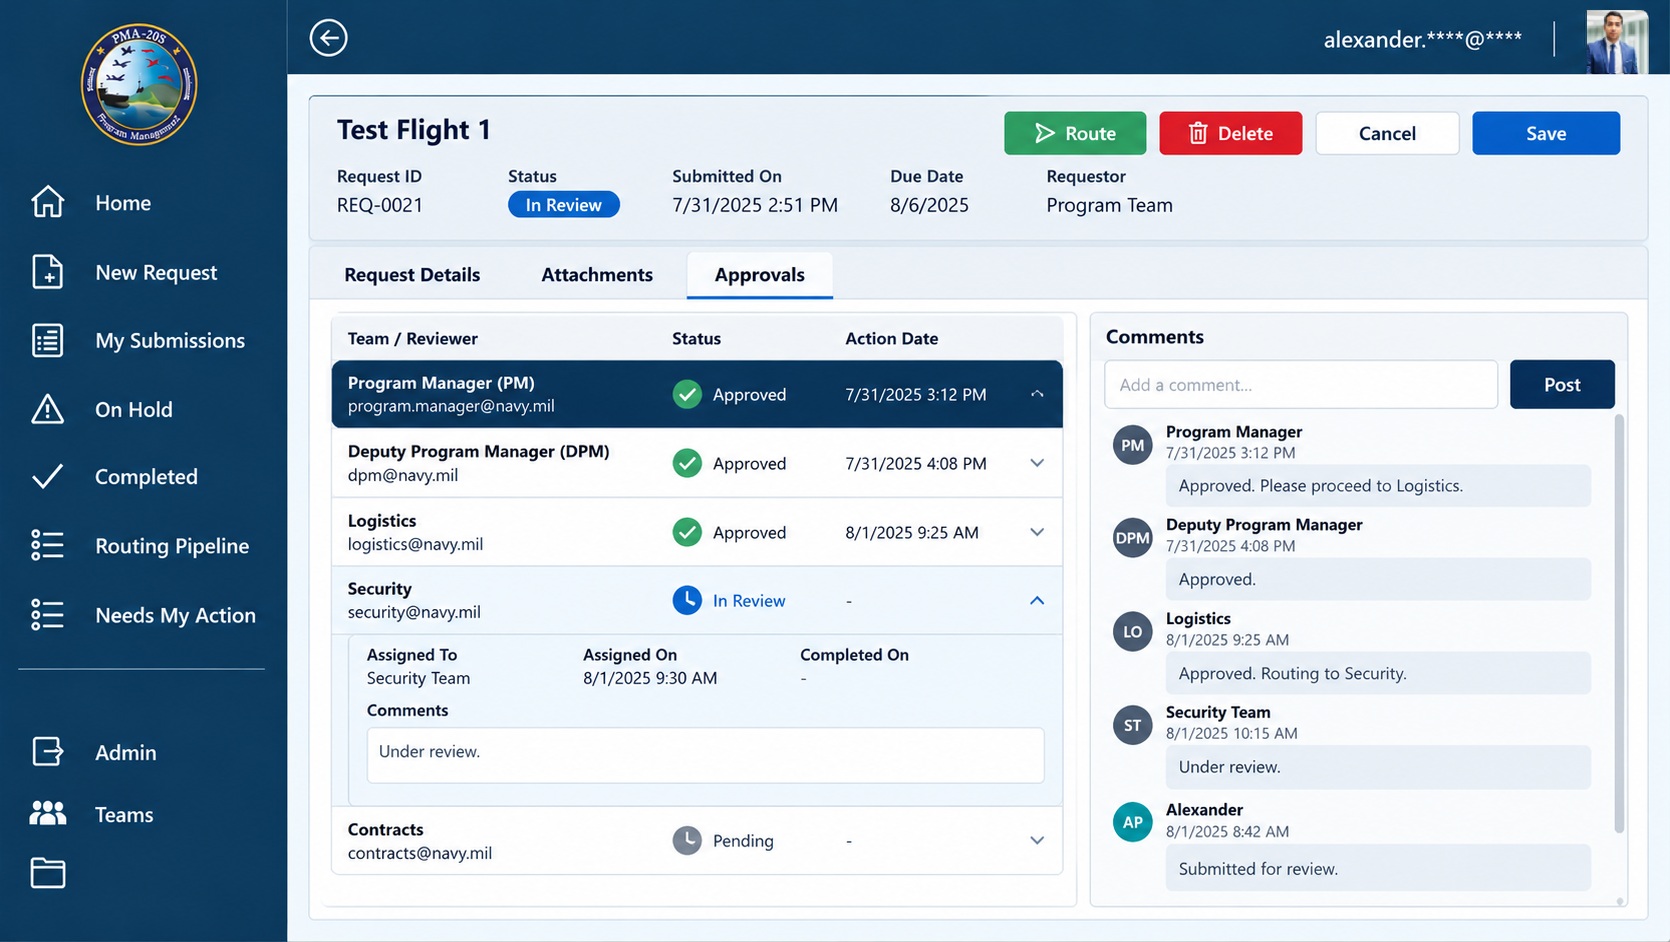Route the Test Flight 1 request

click(x=1075, y=133)
